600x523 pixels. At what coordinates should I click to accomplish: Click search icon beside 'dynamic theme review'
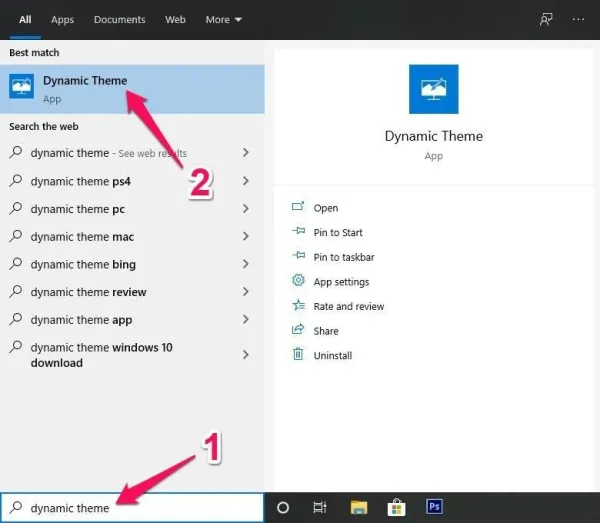[16, 291]
